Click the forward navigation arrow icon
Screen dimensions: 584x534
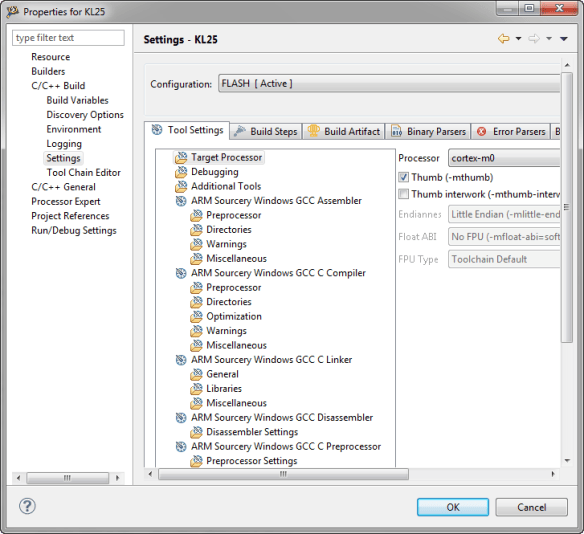tap(534, 38)
